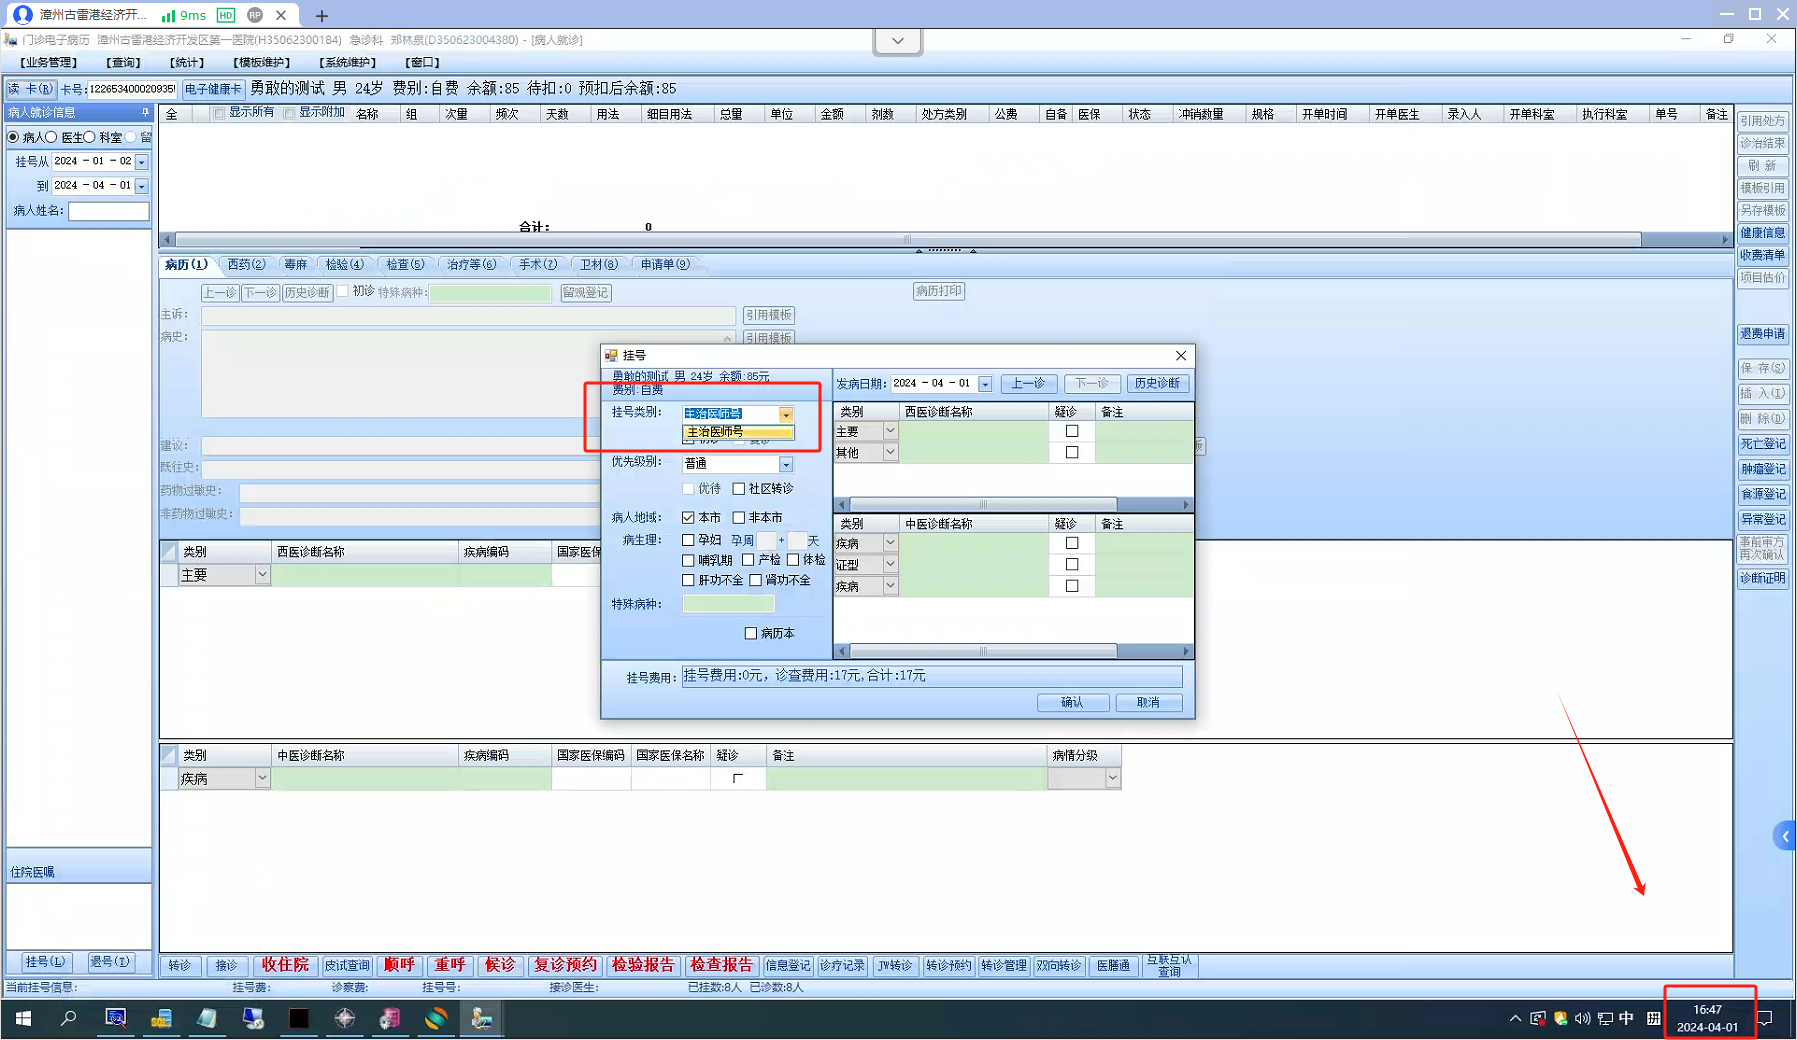1797x1040 pixels.
Task: Expand the 其他 category dropdown in dialog
Action: (890, 453)
